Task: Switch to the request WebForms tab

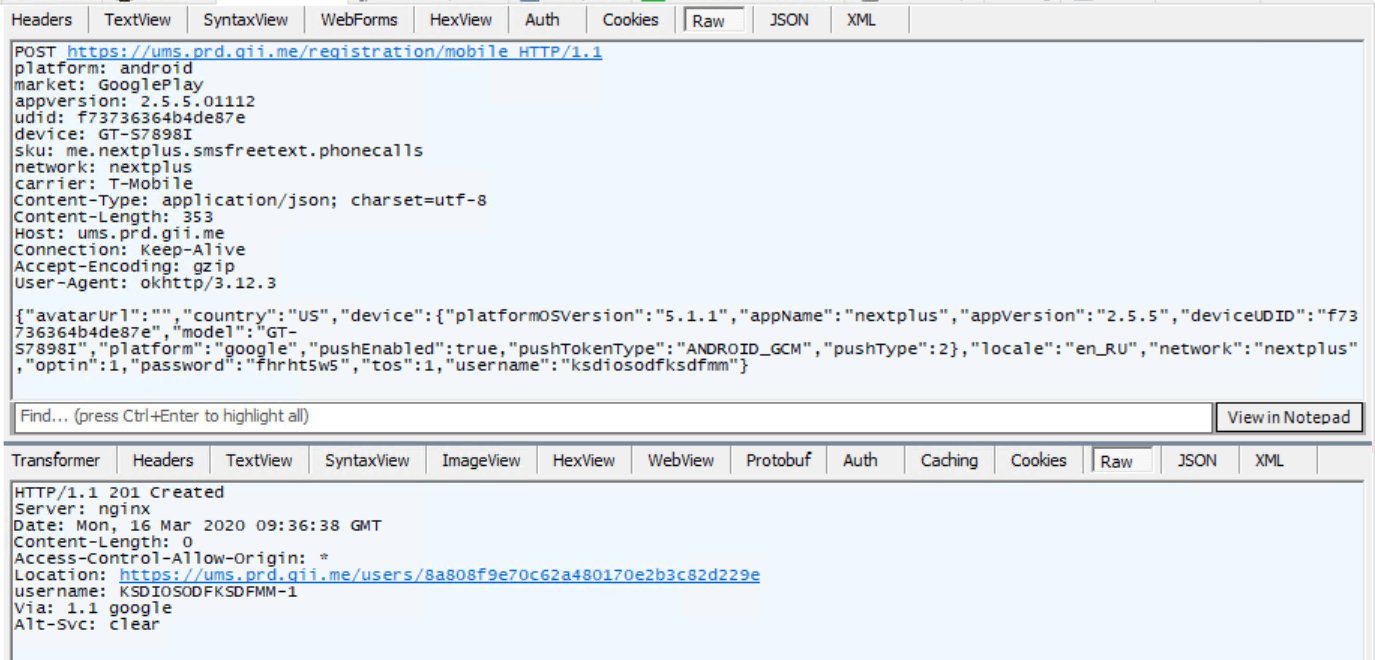Action: point(359,20)
